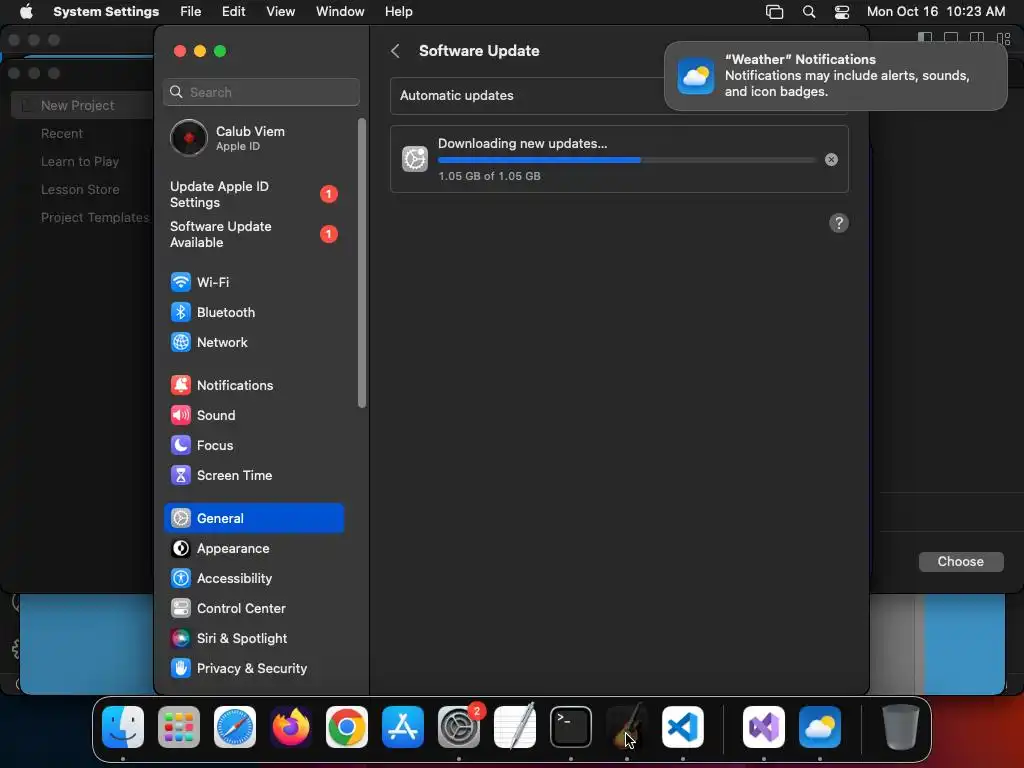Viewport: 1024px width, 768px height.
Task: Launch Firefox from the Dock
Action: (x=291, y=727)
